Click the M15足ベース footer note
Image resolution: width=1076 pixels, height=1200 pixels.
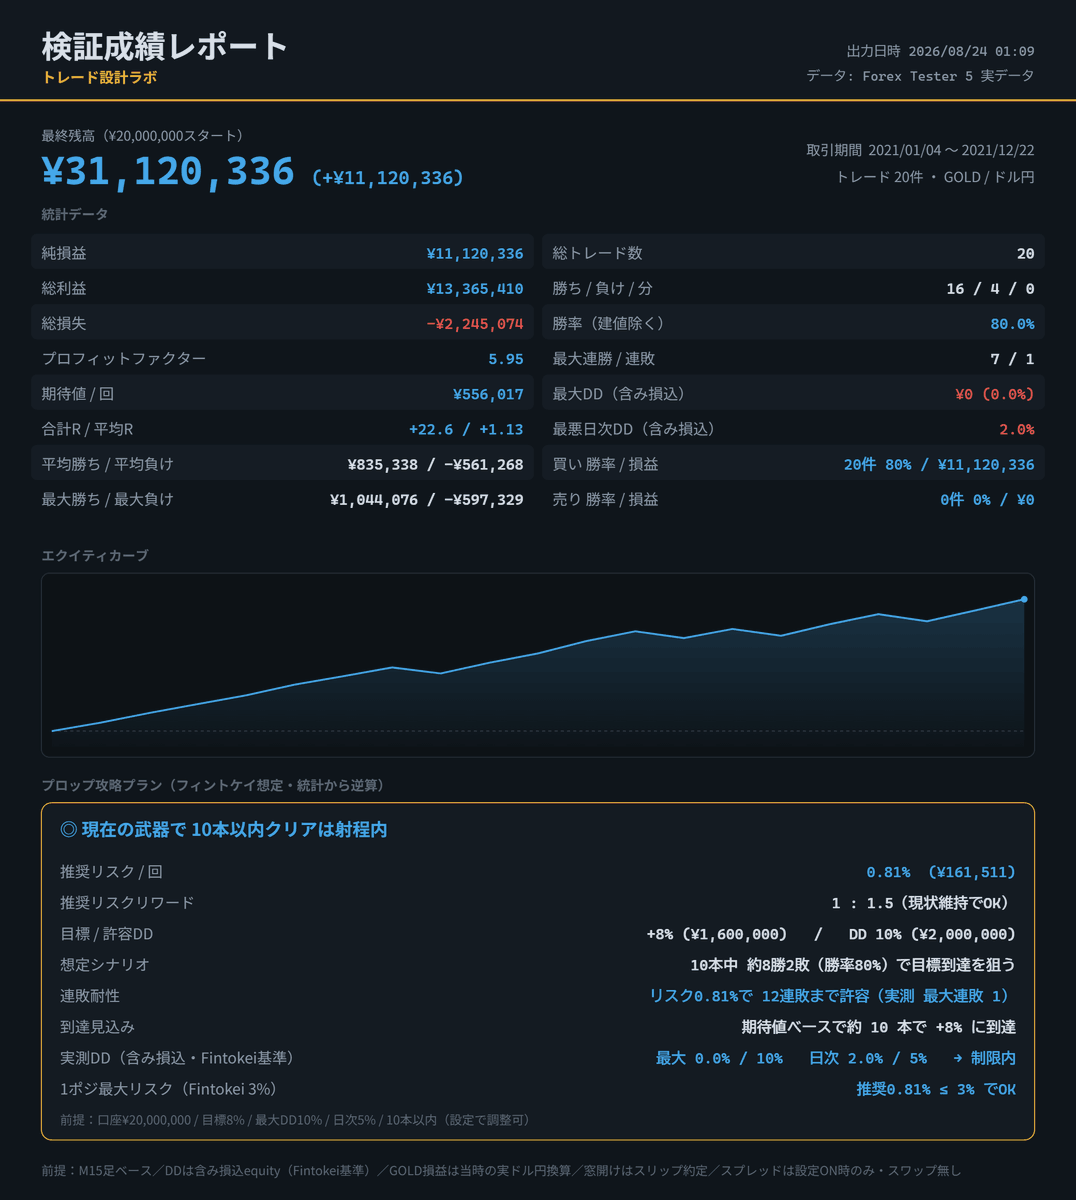point(501,1170)
